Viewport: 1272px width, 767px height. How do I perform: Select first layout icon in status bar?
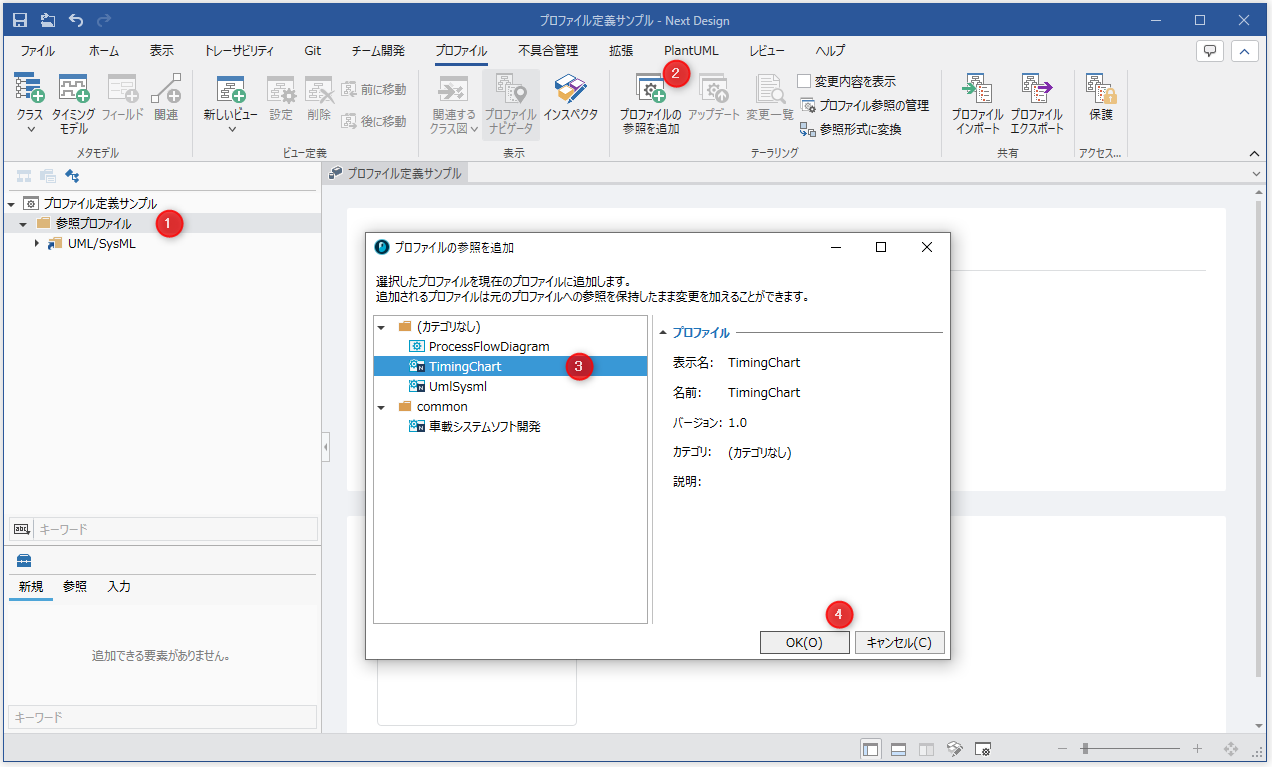[x=871, y=748]
